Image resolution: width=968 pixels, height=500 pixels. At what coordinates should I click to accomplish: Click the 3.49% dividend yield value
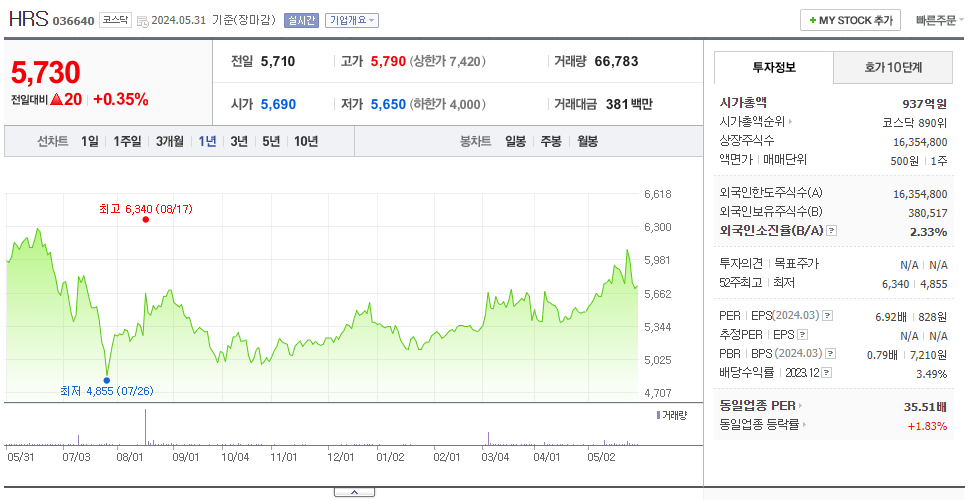point(932,373)
